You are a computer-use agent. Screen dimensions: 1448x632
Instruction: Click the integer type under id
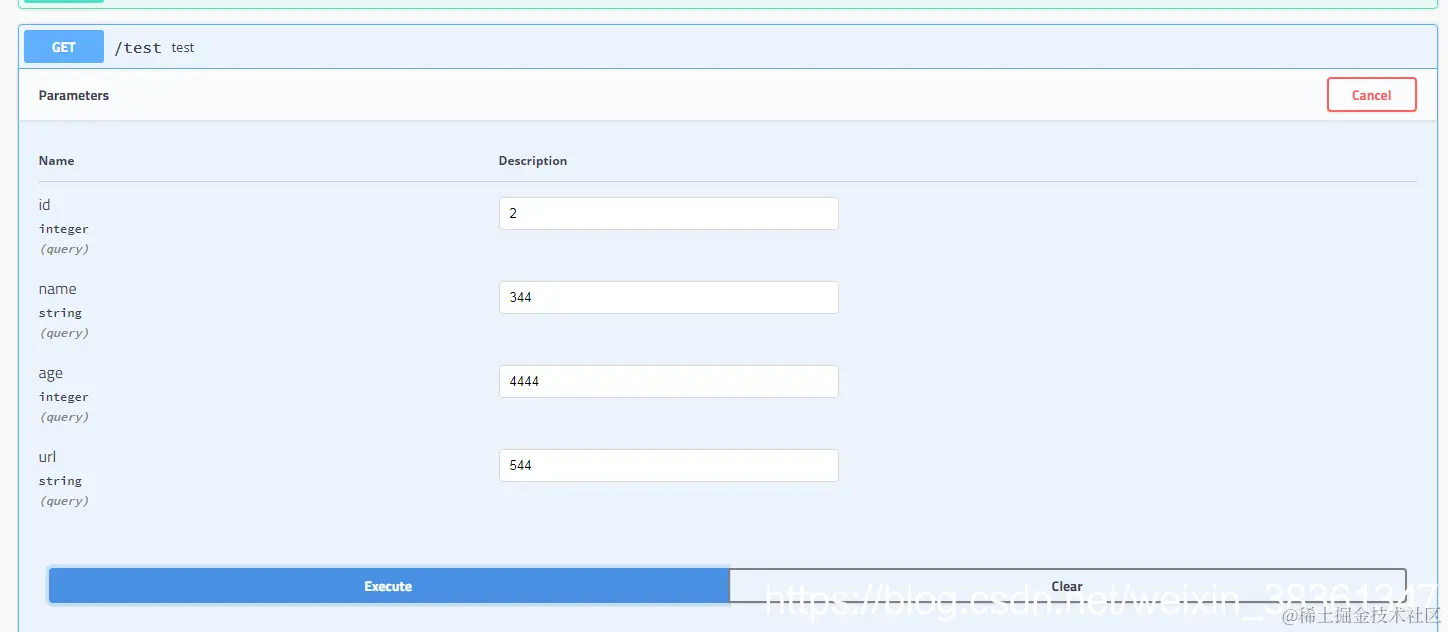click(64, 229)
